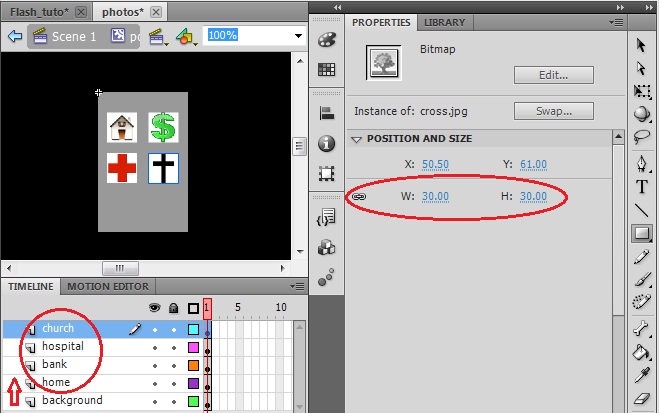The height and width of the screenshot is (413, 659).
Task: Select the Eyedropper tool
Action: (x=642, y=375)
